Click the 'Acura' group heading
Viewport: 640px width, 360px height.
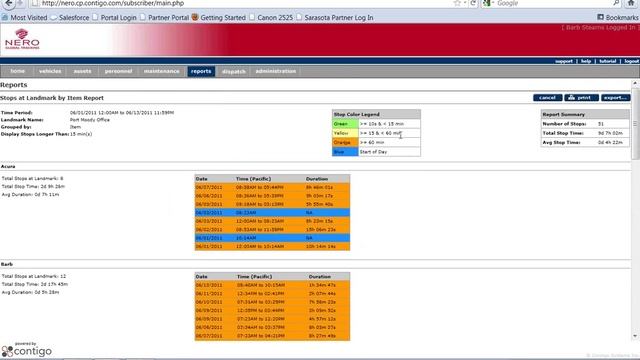(x=8, y=167)
